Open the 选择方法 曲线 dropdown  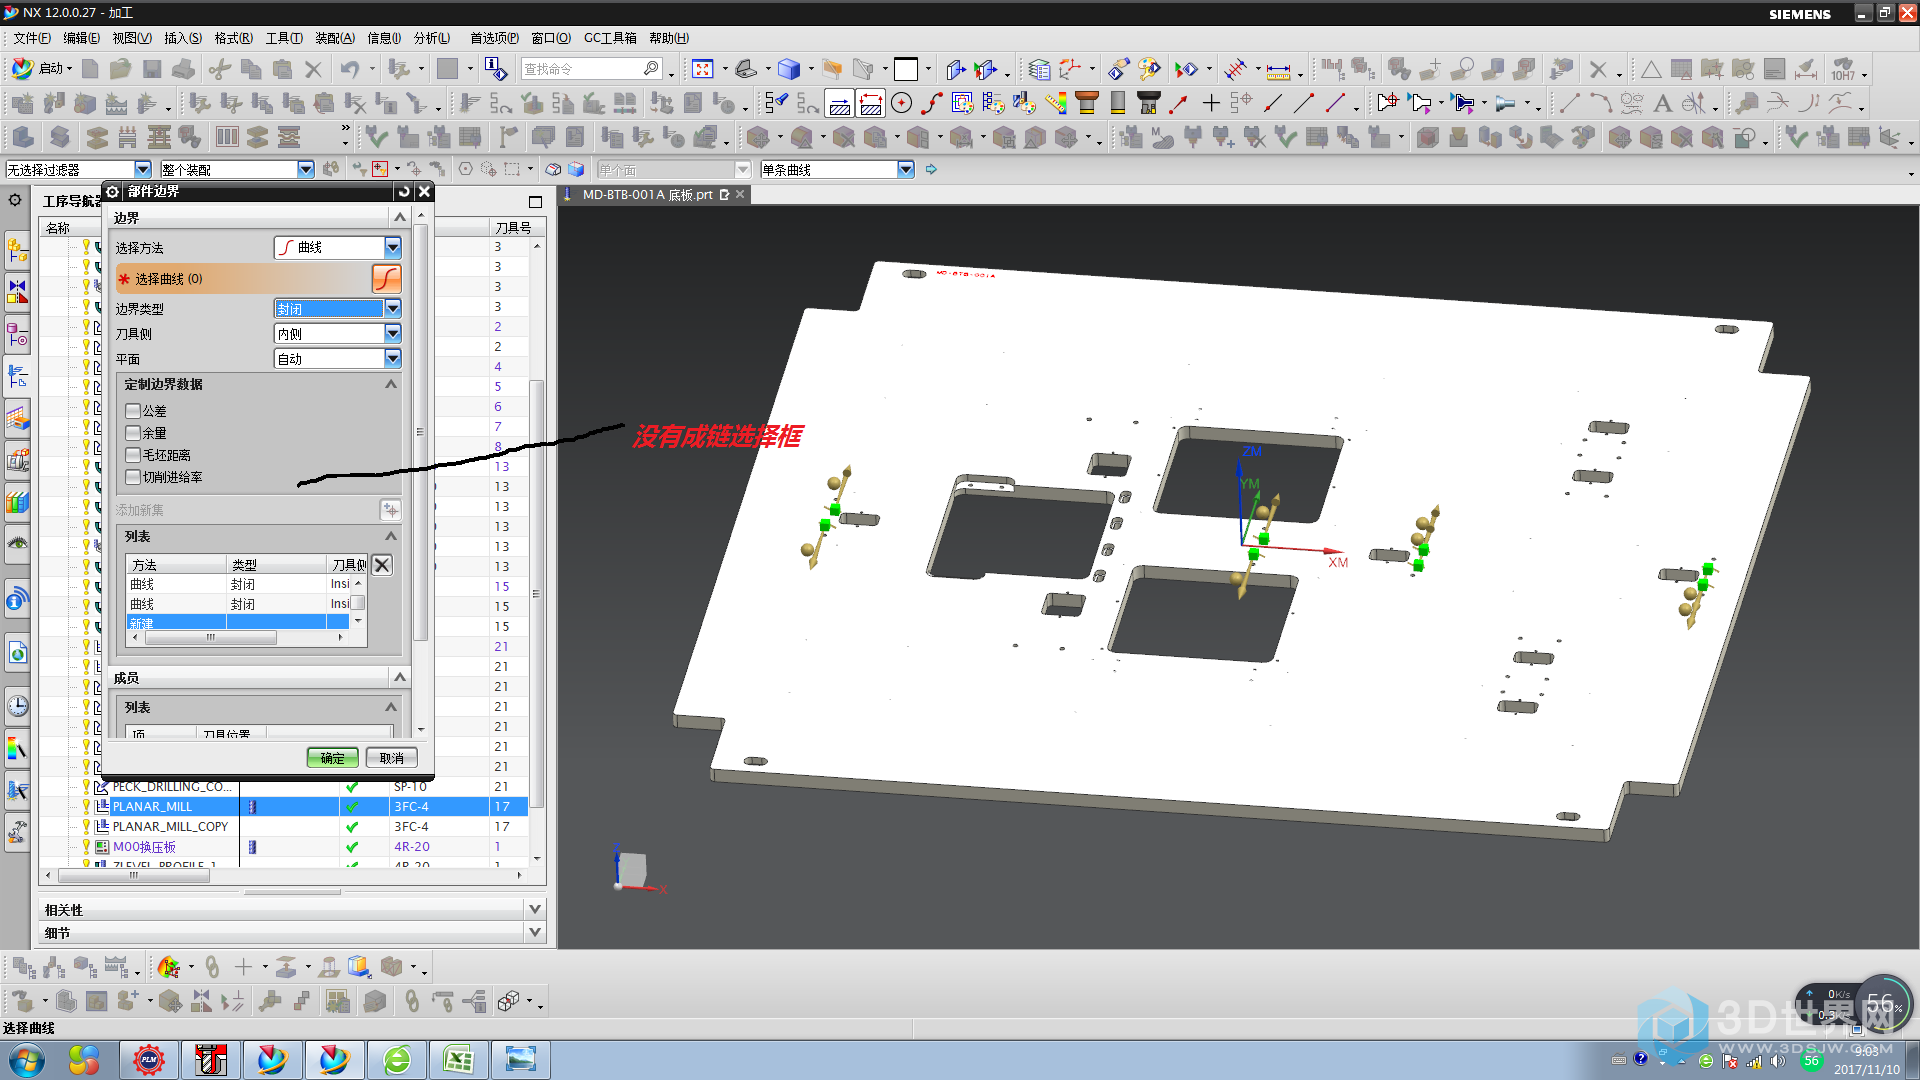pos(338,247)
